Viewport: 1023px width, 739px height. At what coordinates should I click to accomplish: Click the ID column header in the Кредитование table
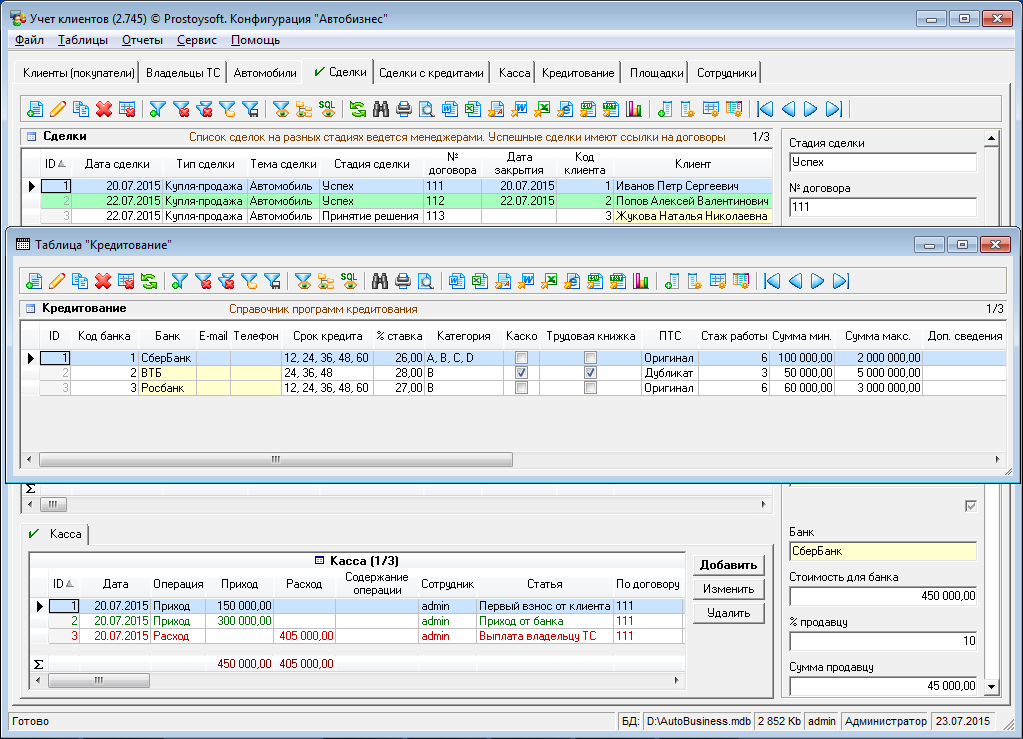(x=54, y=337)
